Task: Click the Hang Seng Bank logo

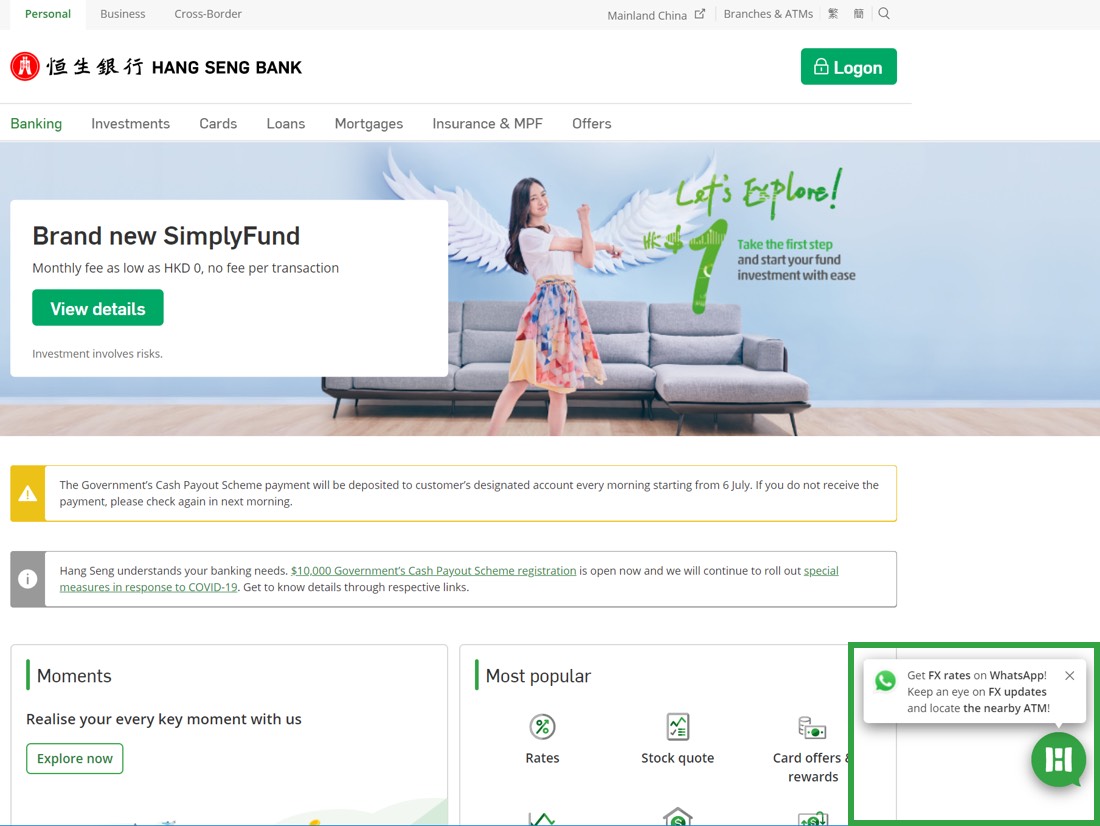Action: click(156, 67)
